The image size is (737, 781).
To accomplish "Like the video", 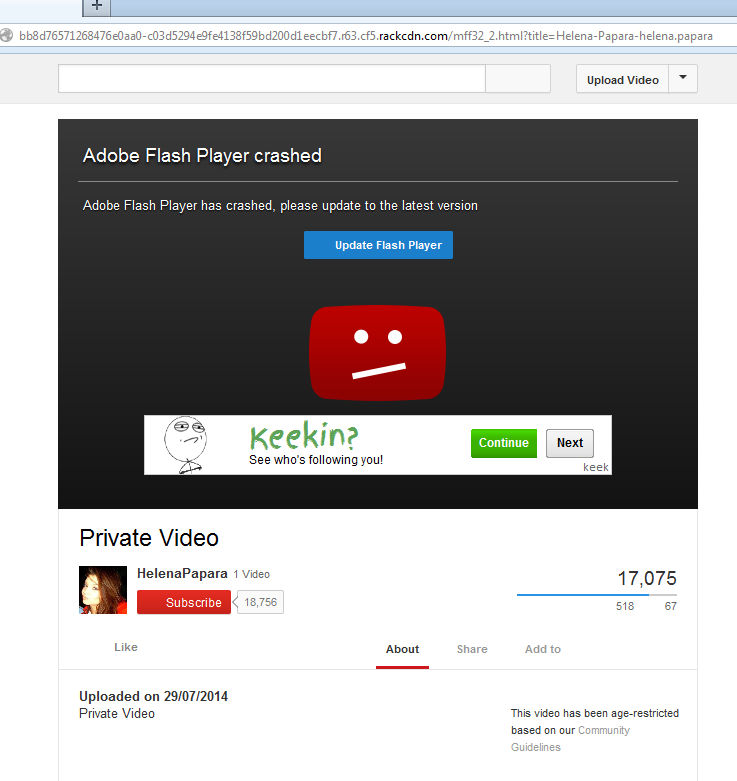I will coord(125,647).
